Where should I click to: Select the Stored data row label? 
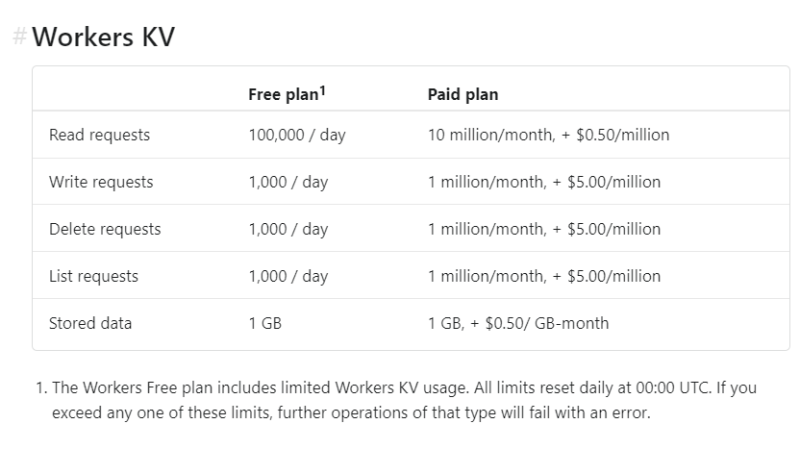pyautogui.click(x=90, y=323)
